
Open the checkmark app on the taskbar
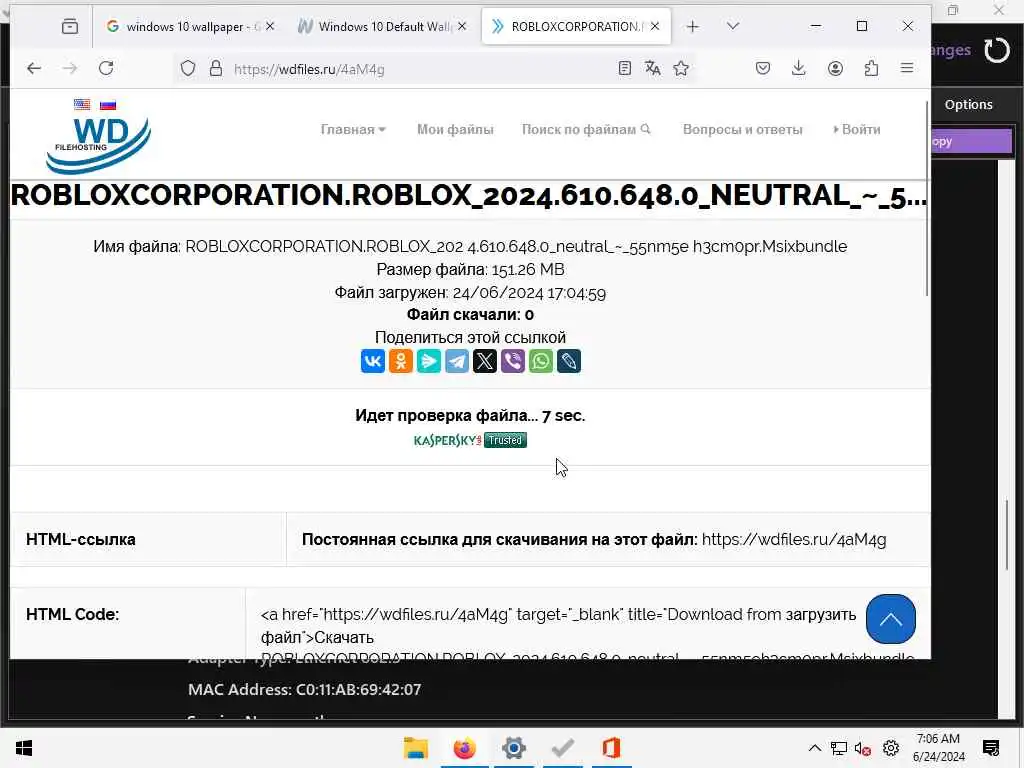point(562,748)
